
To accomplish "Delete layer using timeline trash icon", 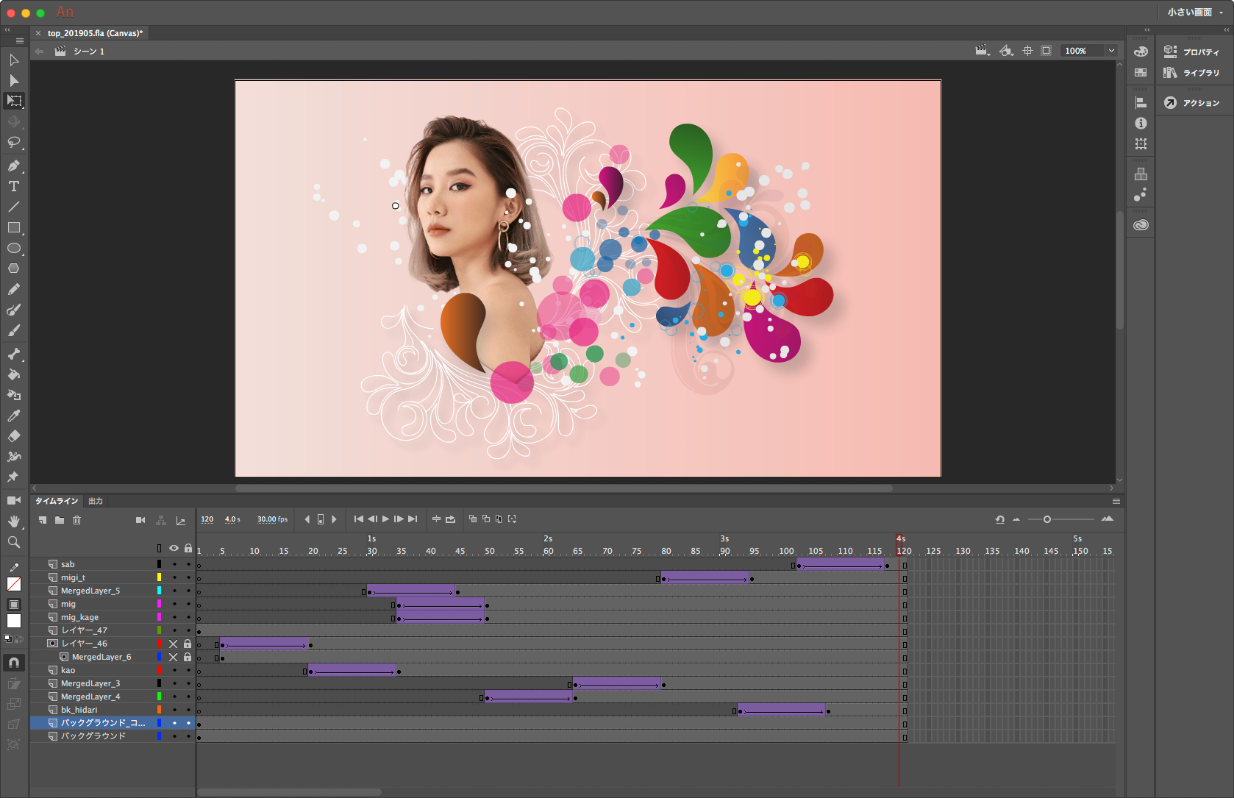I will 77,520.
